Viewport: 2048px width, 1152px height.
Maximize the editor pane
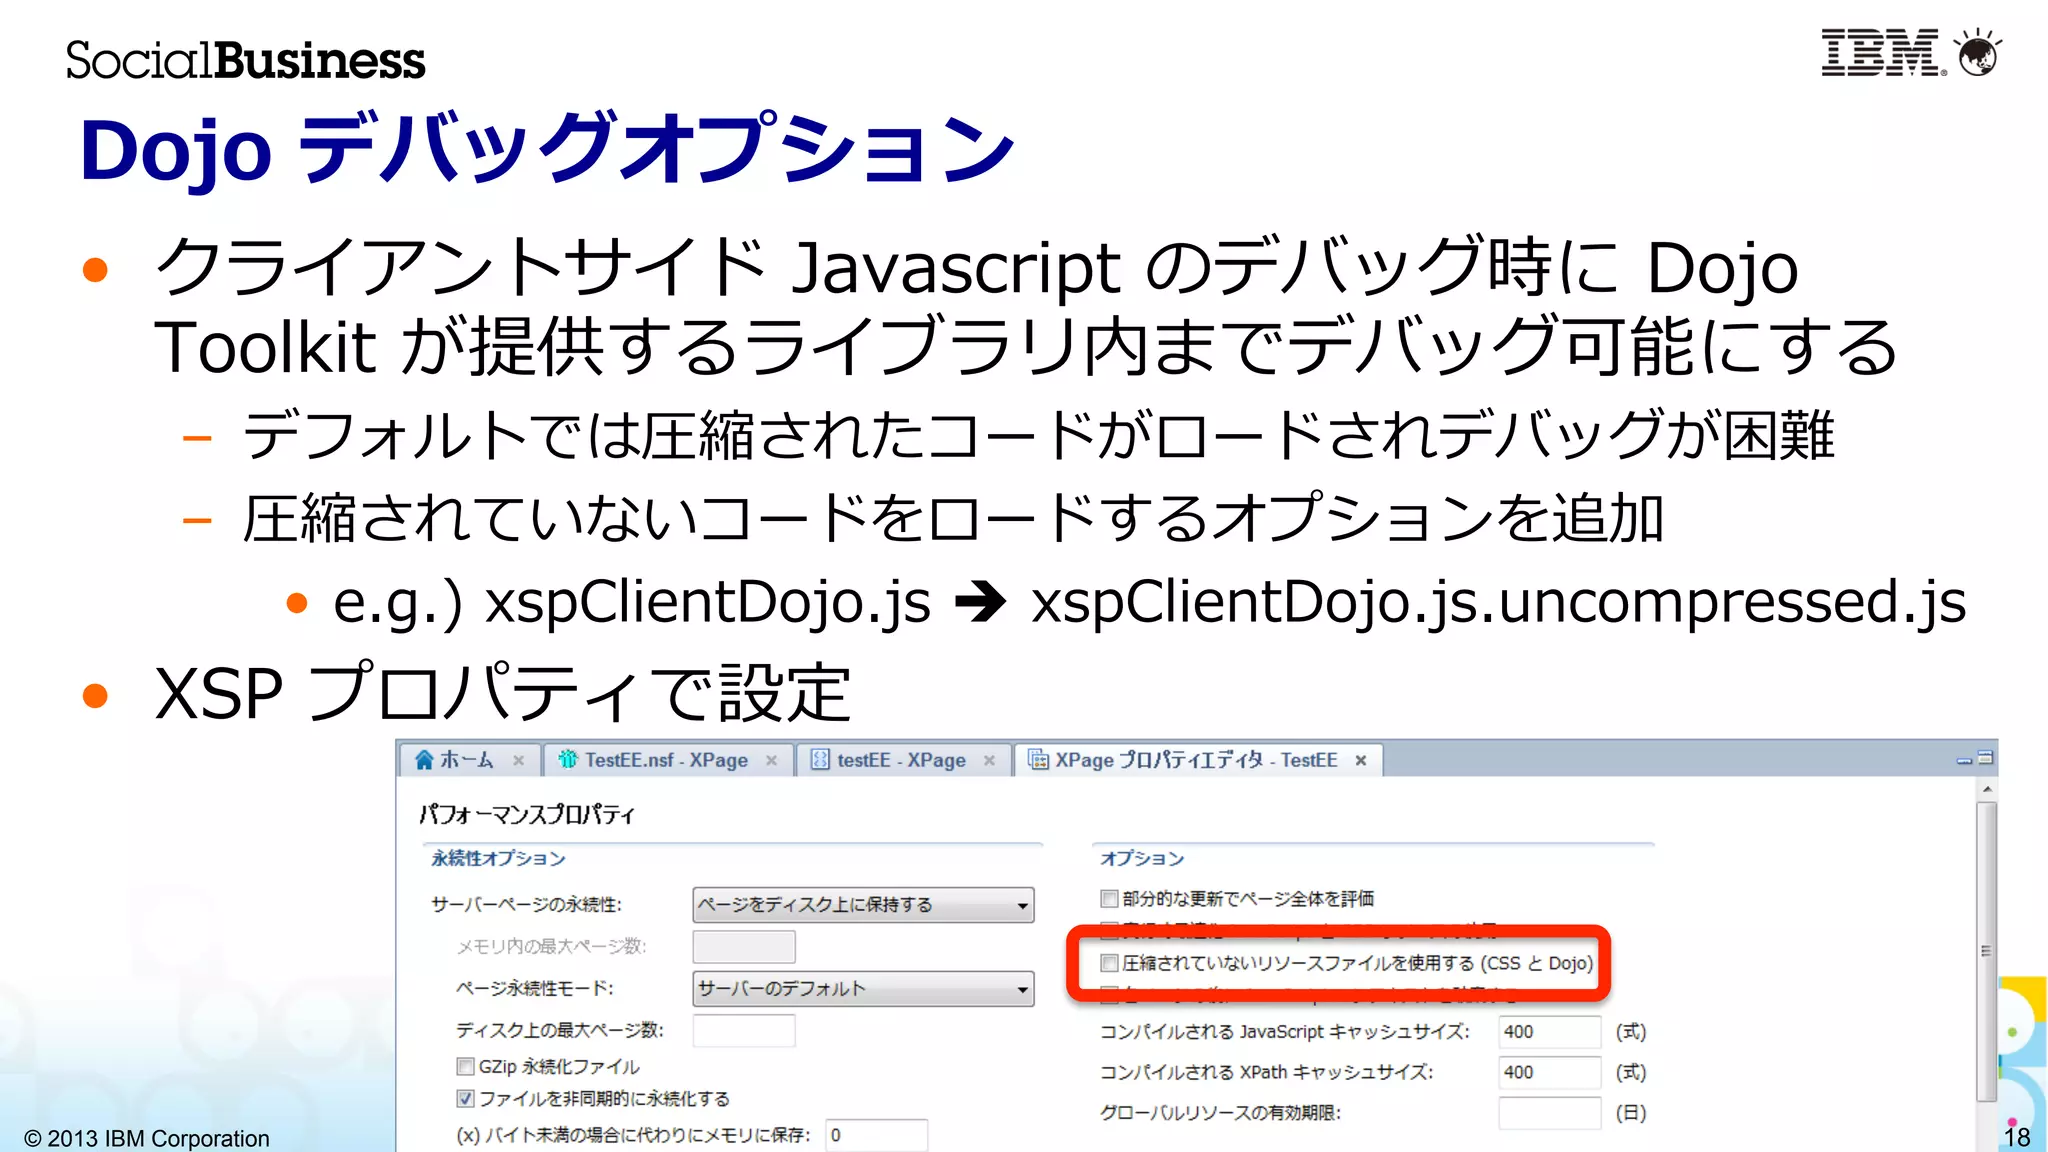click(x=1986, y=758)
